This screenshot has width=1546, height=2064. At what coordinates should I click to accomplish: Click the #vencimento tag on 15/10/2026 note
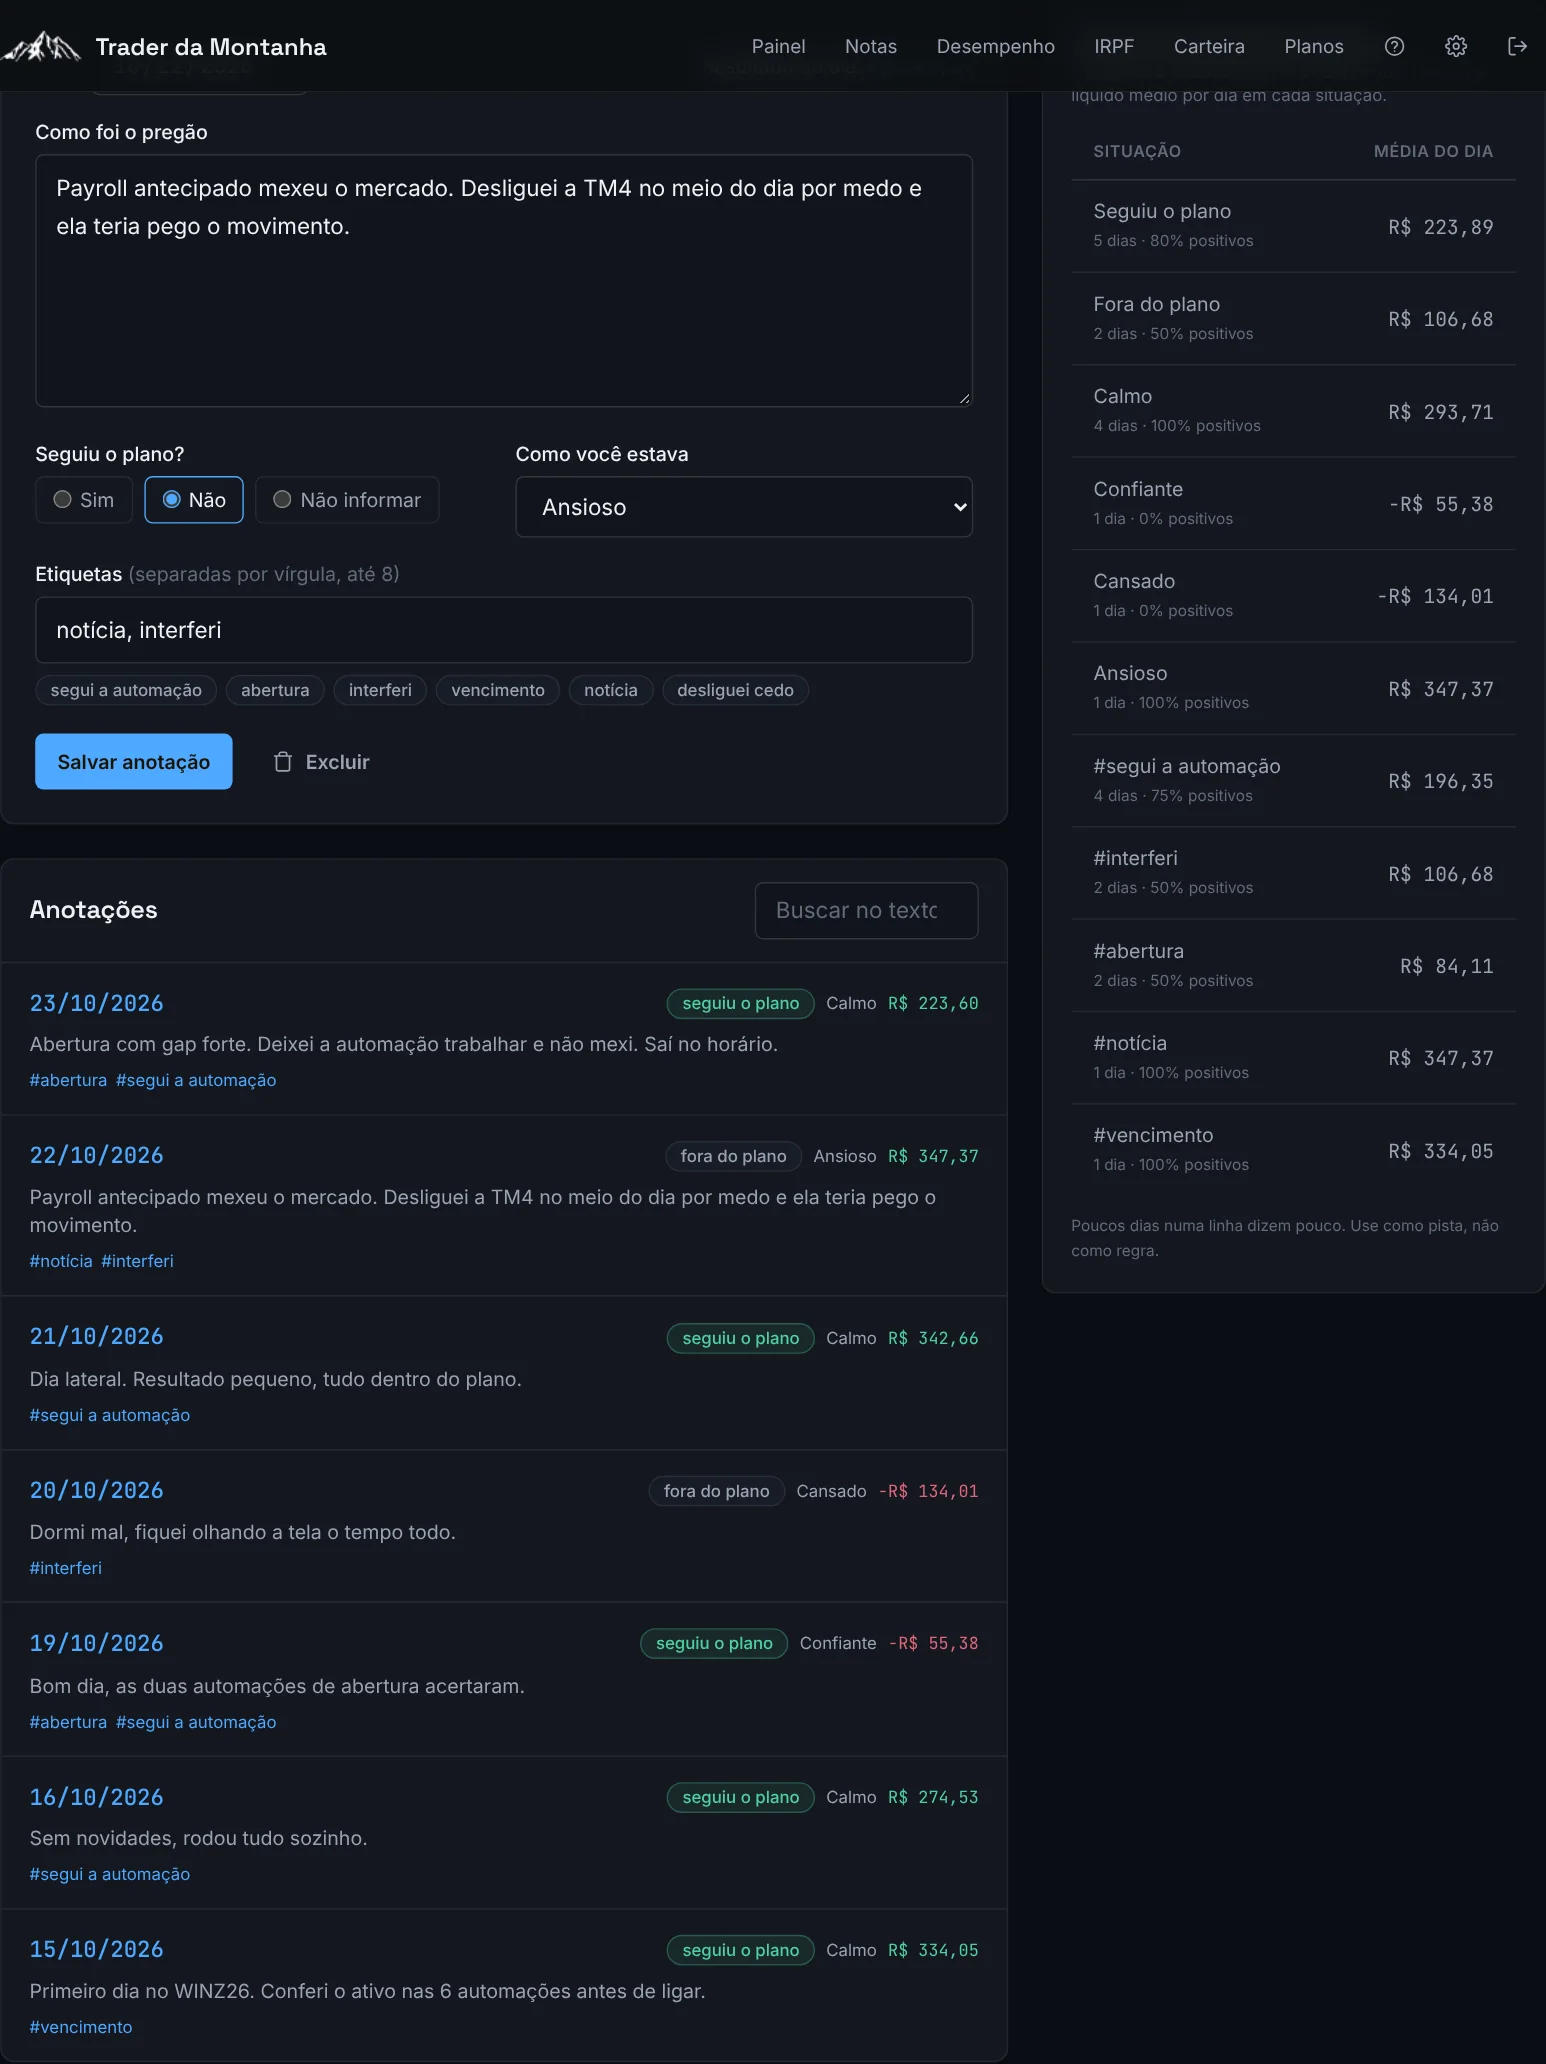pyautogui.click(x=81, y=2027)
